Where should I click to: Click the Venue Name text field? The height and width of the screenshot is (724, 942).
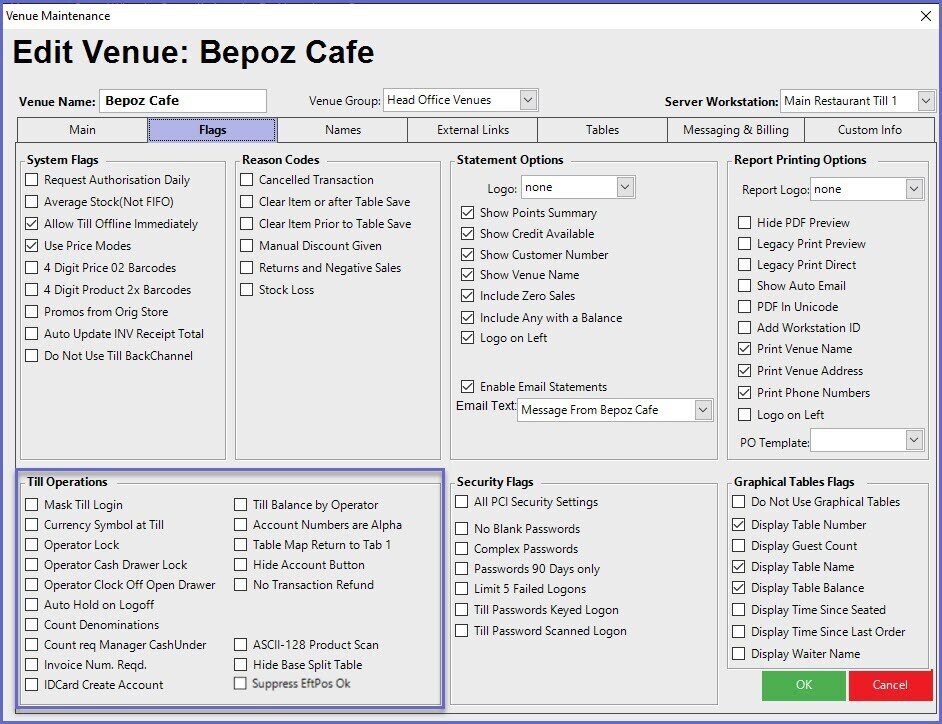coord(182,101)
